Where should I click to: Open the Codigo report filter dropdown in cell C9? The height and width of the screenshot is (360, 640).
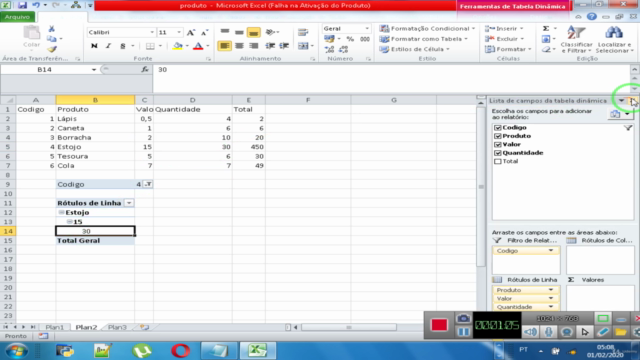pos(148,184)
